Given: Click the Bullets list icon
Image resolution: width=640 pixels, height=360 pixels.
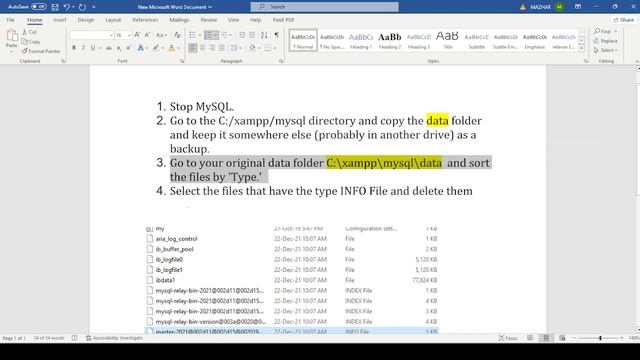Looking at the screenshot, I should pyautogui.click(x=192, y=35).
